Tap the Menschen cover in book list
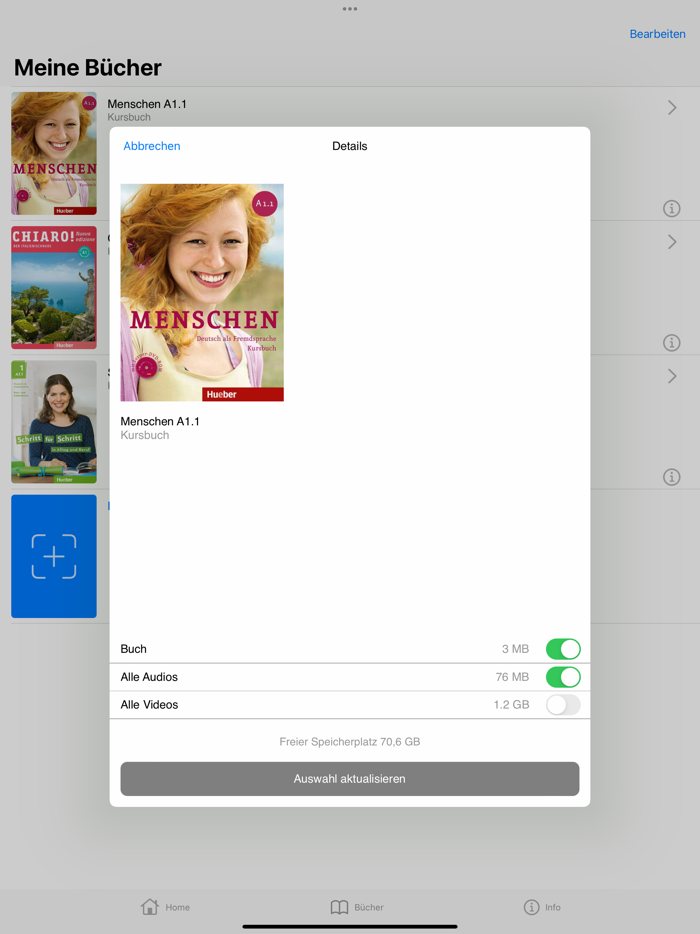This screenshot has width=700, height=934. 54,153
